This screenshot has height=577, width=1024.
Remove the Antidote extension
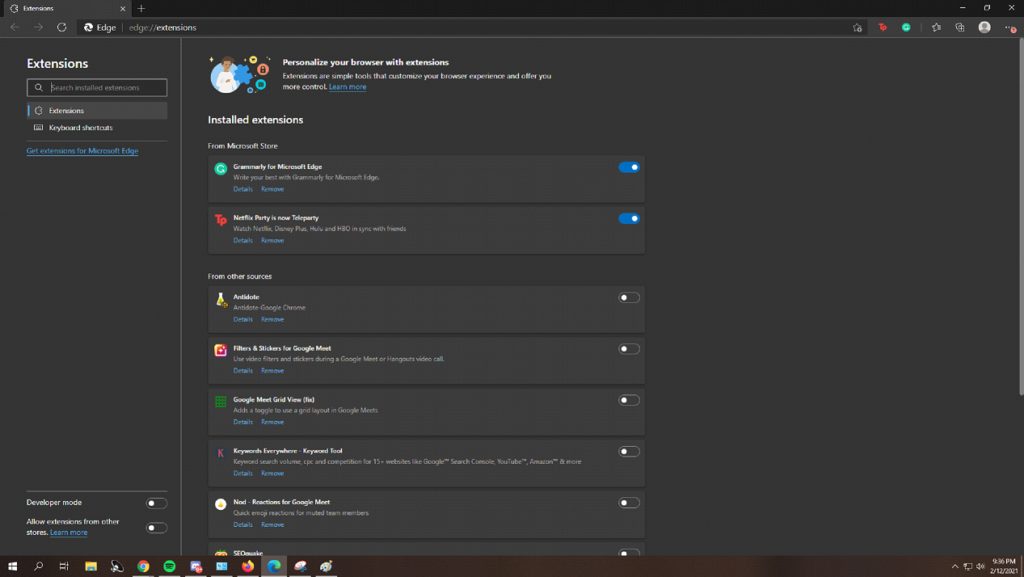272,320
